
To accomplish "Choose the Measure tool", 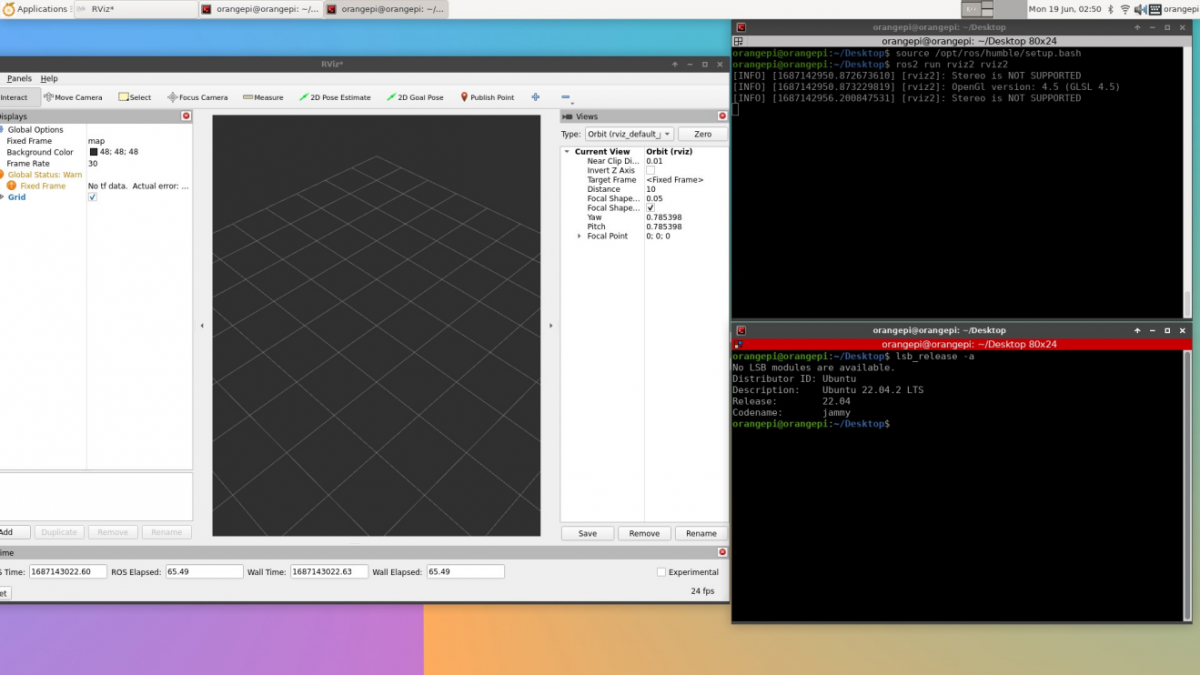I will [263, 97].
